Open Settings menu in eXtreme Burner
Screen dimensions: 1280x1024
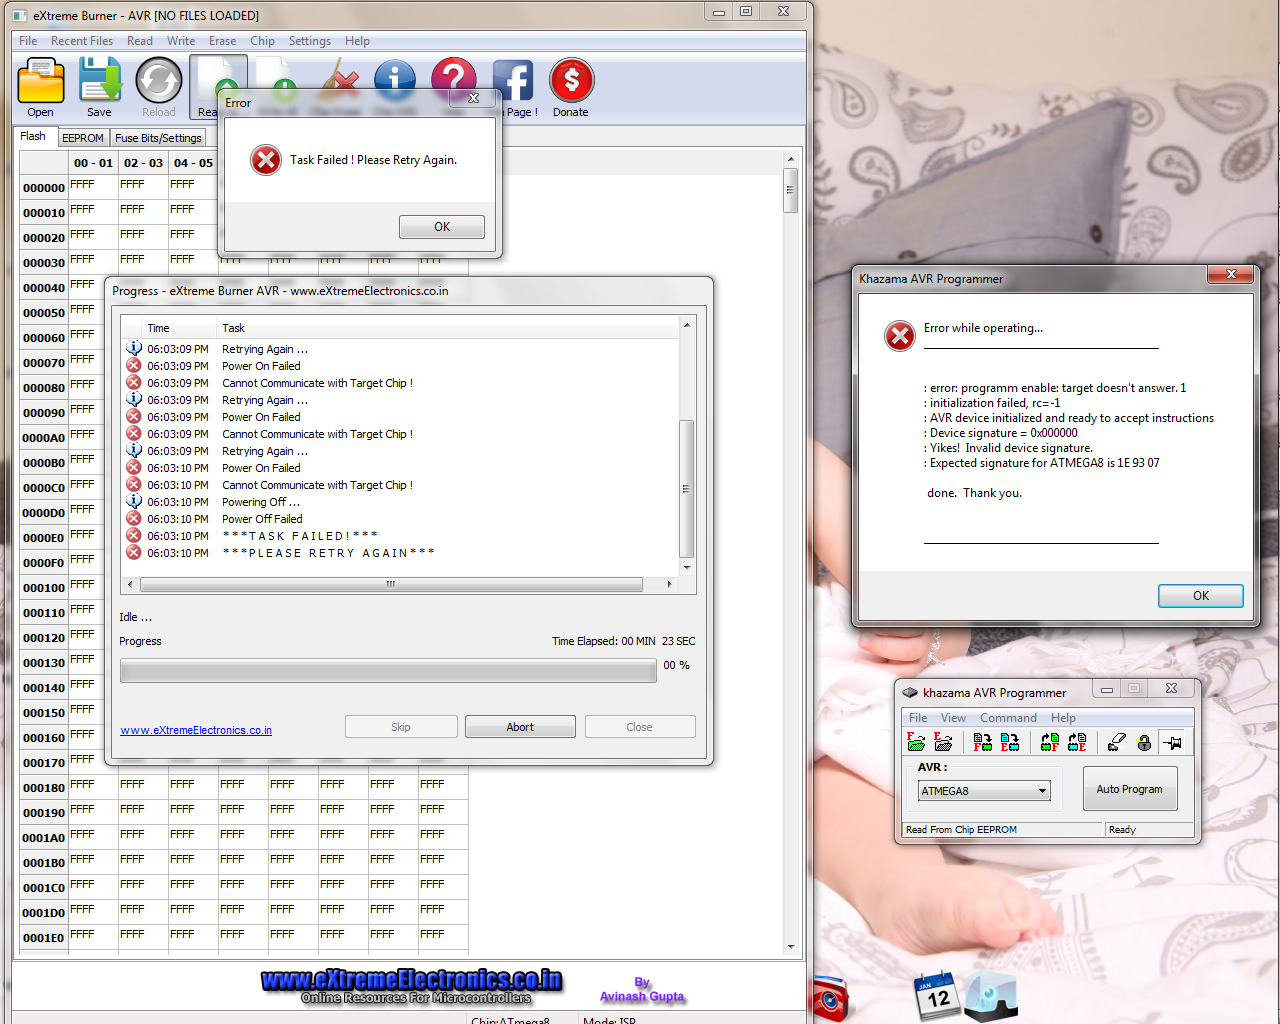(x=310, y=41)
